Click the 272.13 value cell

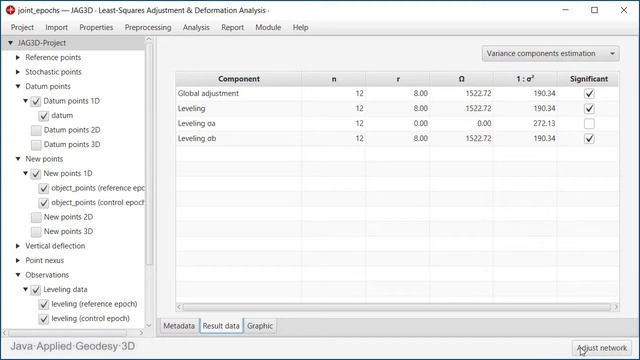click(x=525, y=123)
